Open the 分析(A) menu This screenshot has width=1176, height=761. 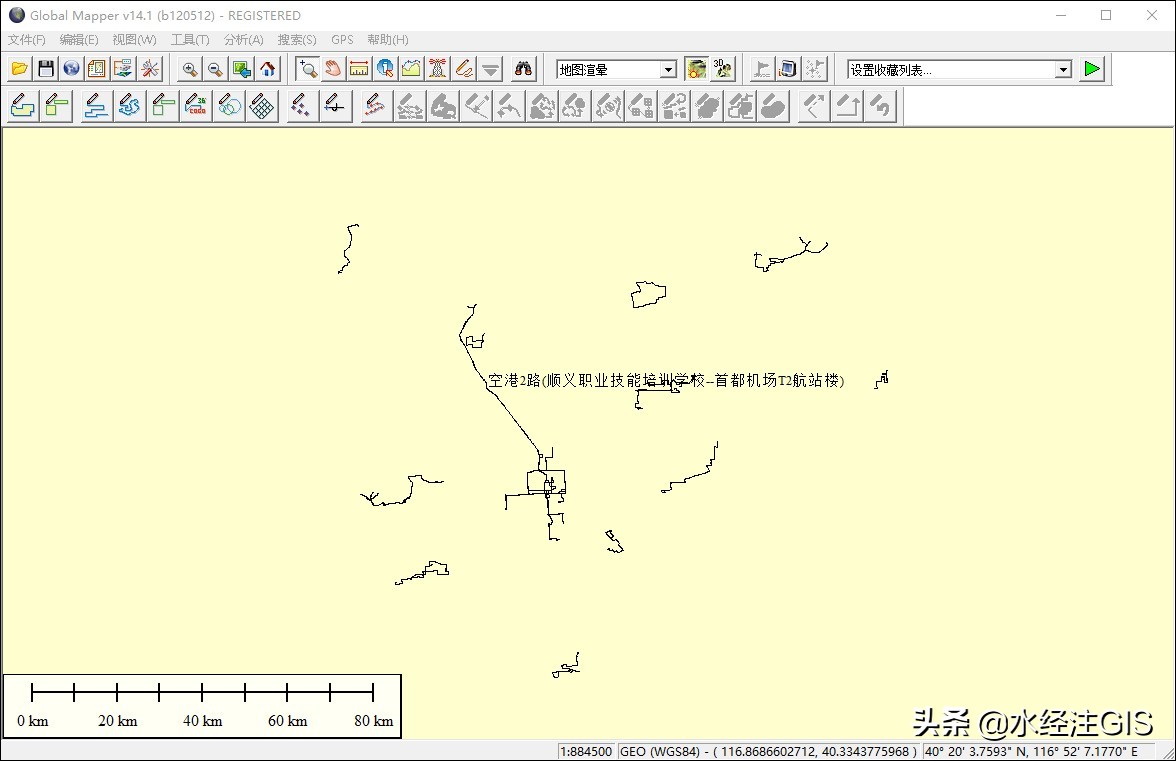tap(243, 40)
